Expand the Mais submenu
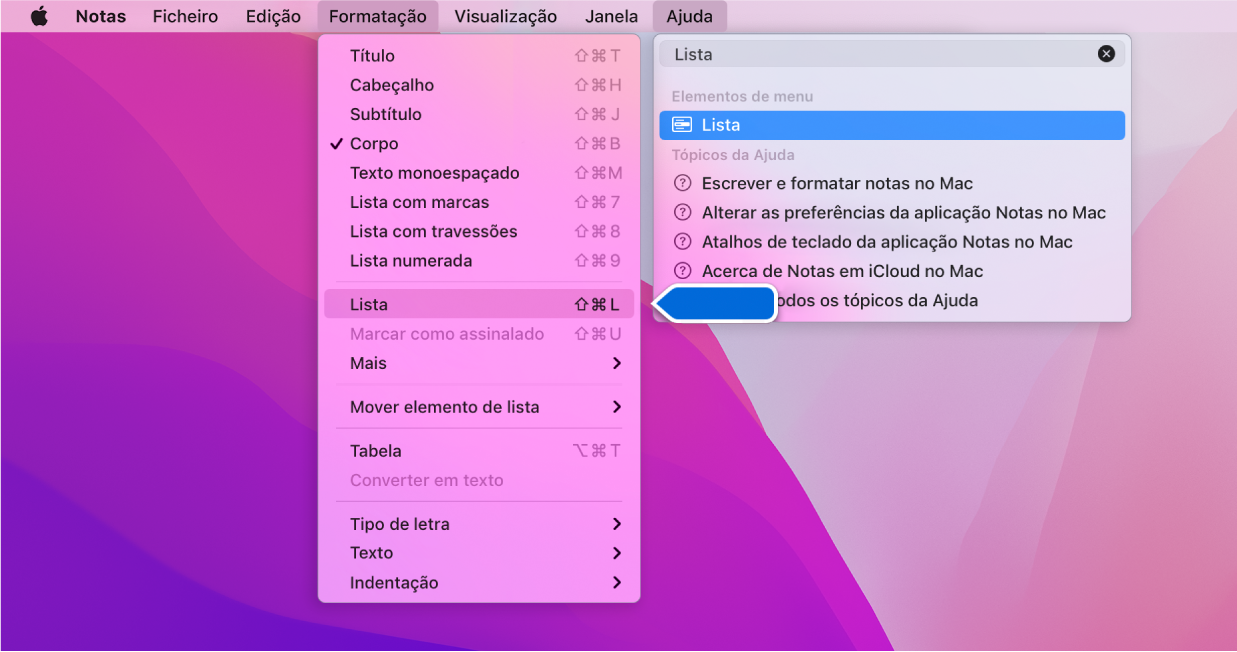This screenshot has height=652, width=1237. coord(367,363)
